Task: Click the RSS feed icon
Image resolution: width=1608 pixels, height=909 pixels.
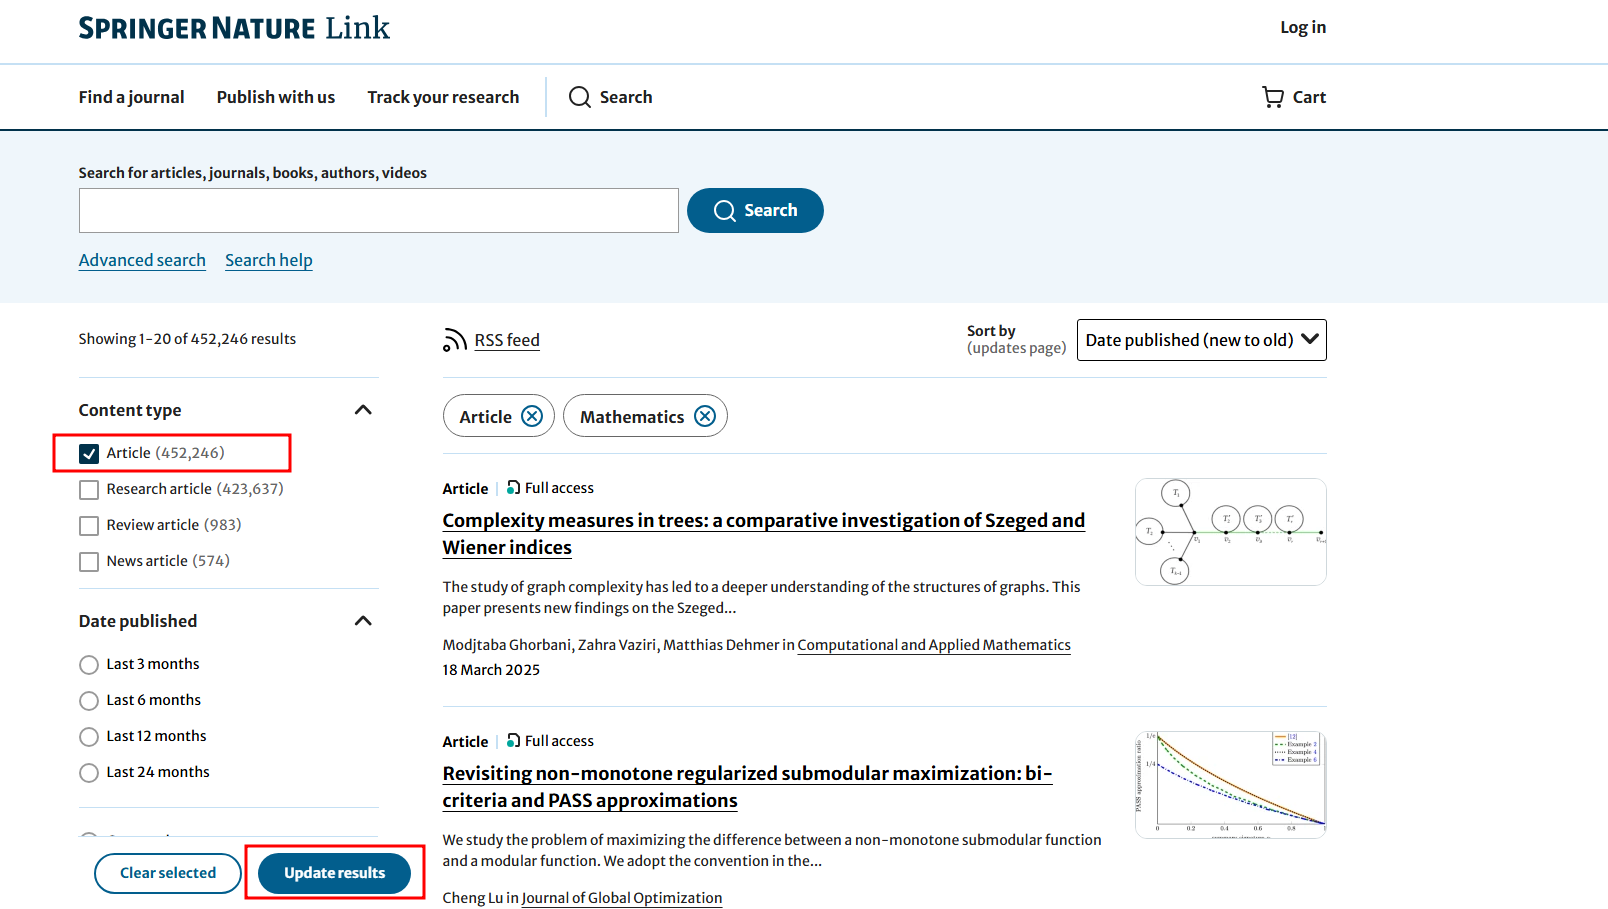Action: click(x=455, y=340)
